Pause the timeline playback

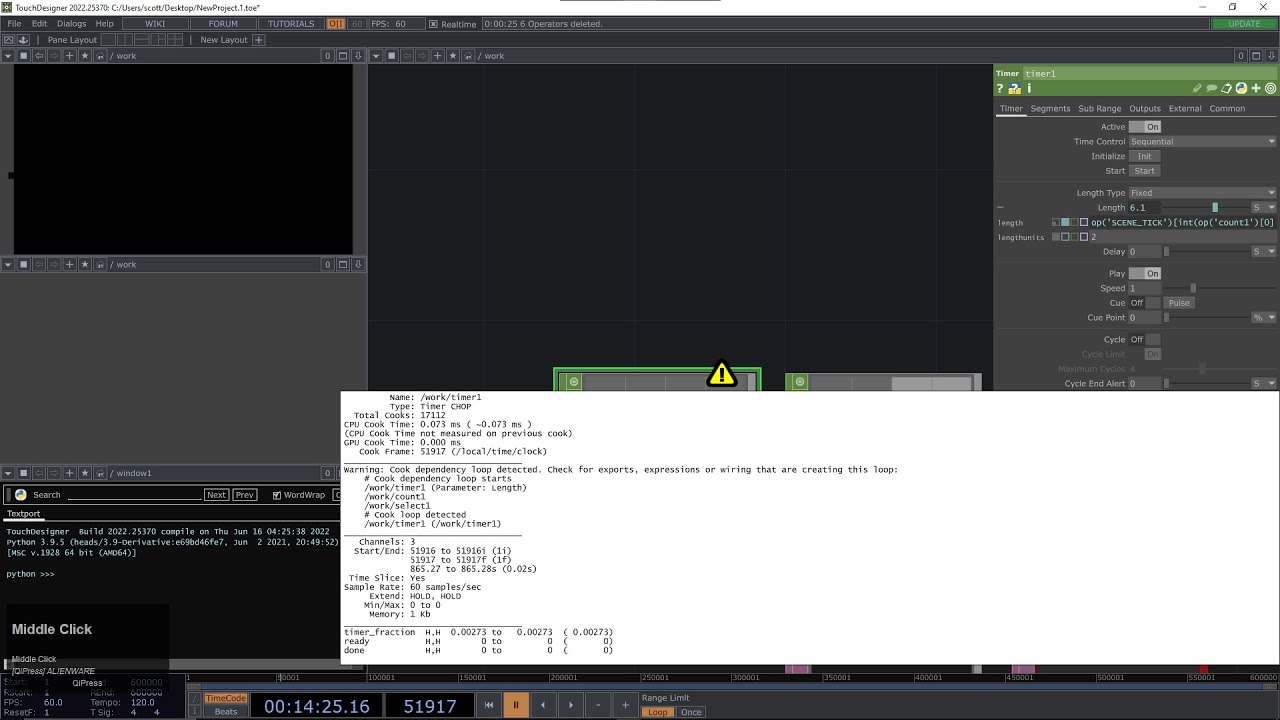point(516,705)
